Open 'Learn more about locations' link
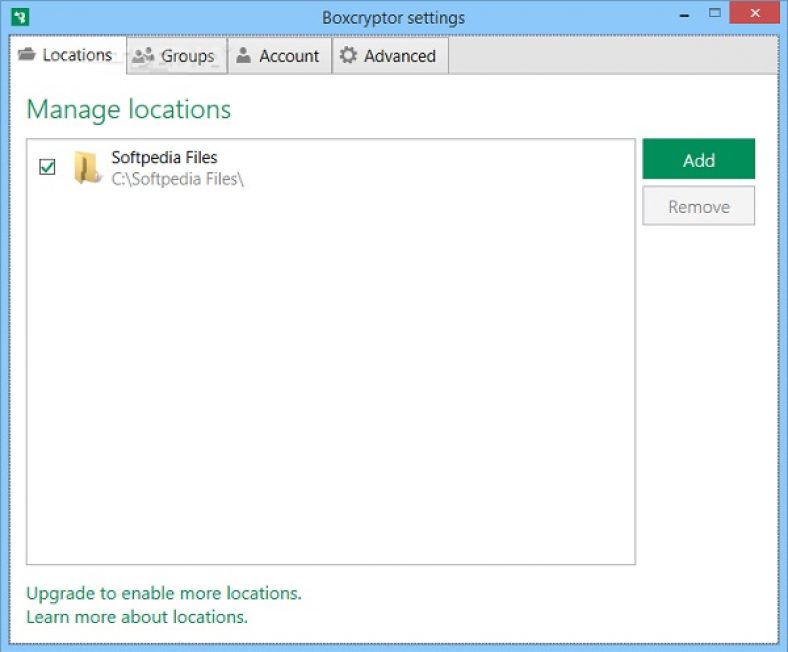788x652 pixels. pyautogui.click(x=137, y=617)
